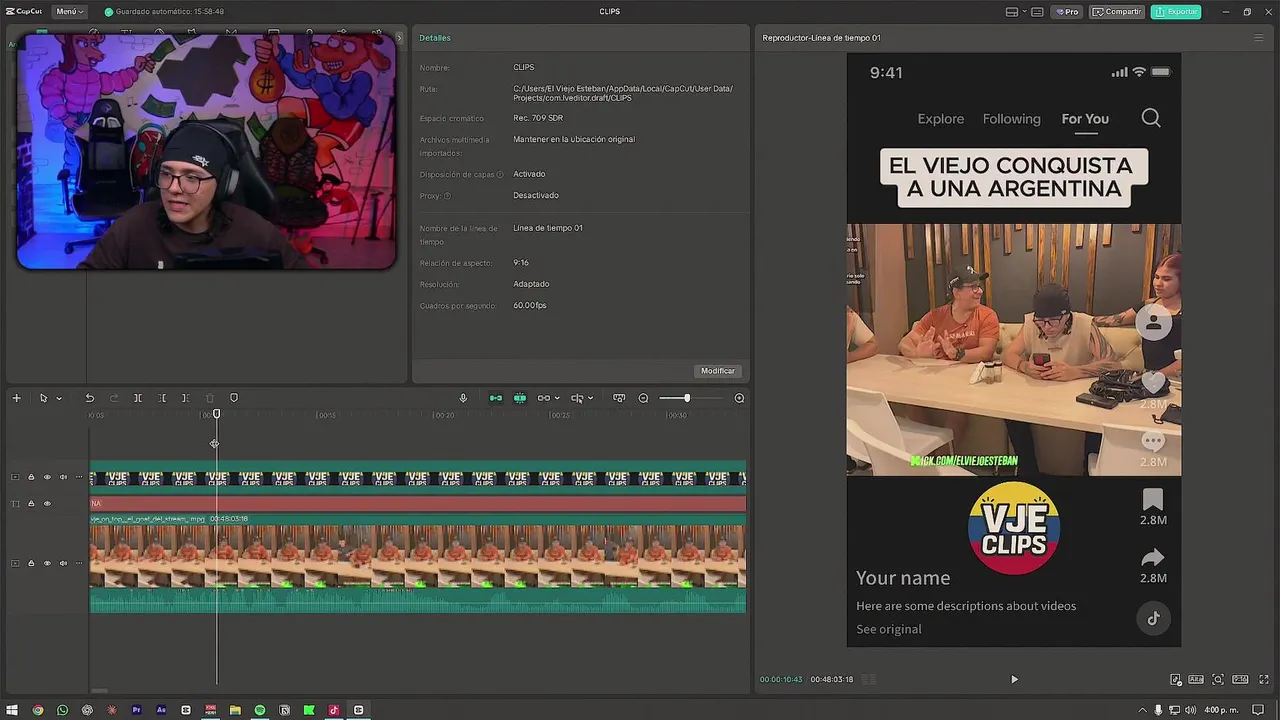The image size is (1280, 720).
Task: Lock the VJE Clips overlay track
Action: click(31, 477)
